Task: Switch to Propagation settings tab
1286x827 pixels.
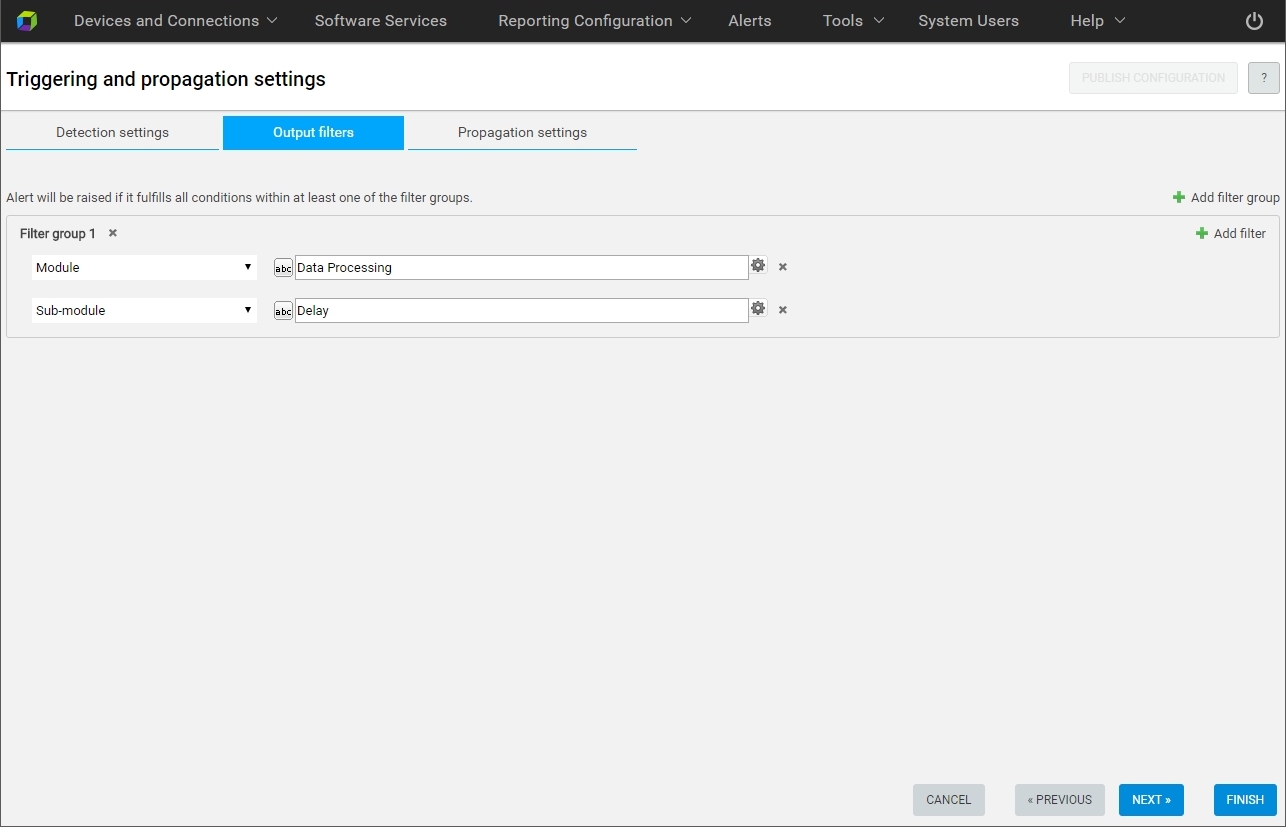Action: point(522,133)
